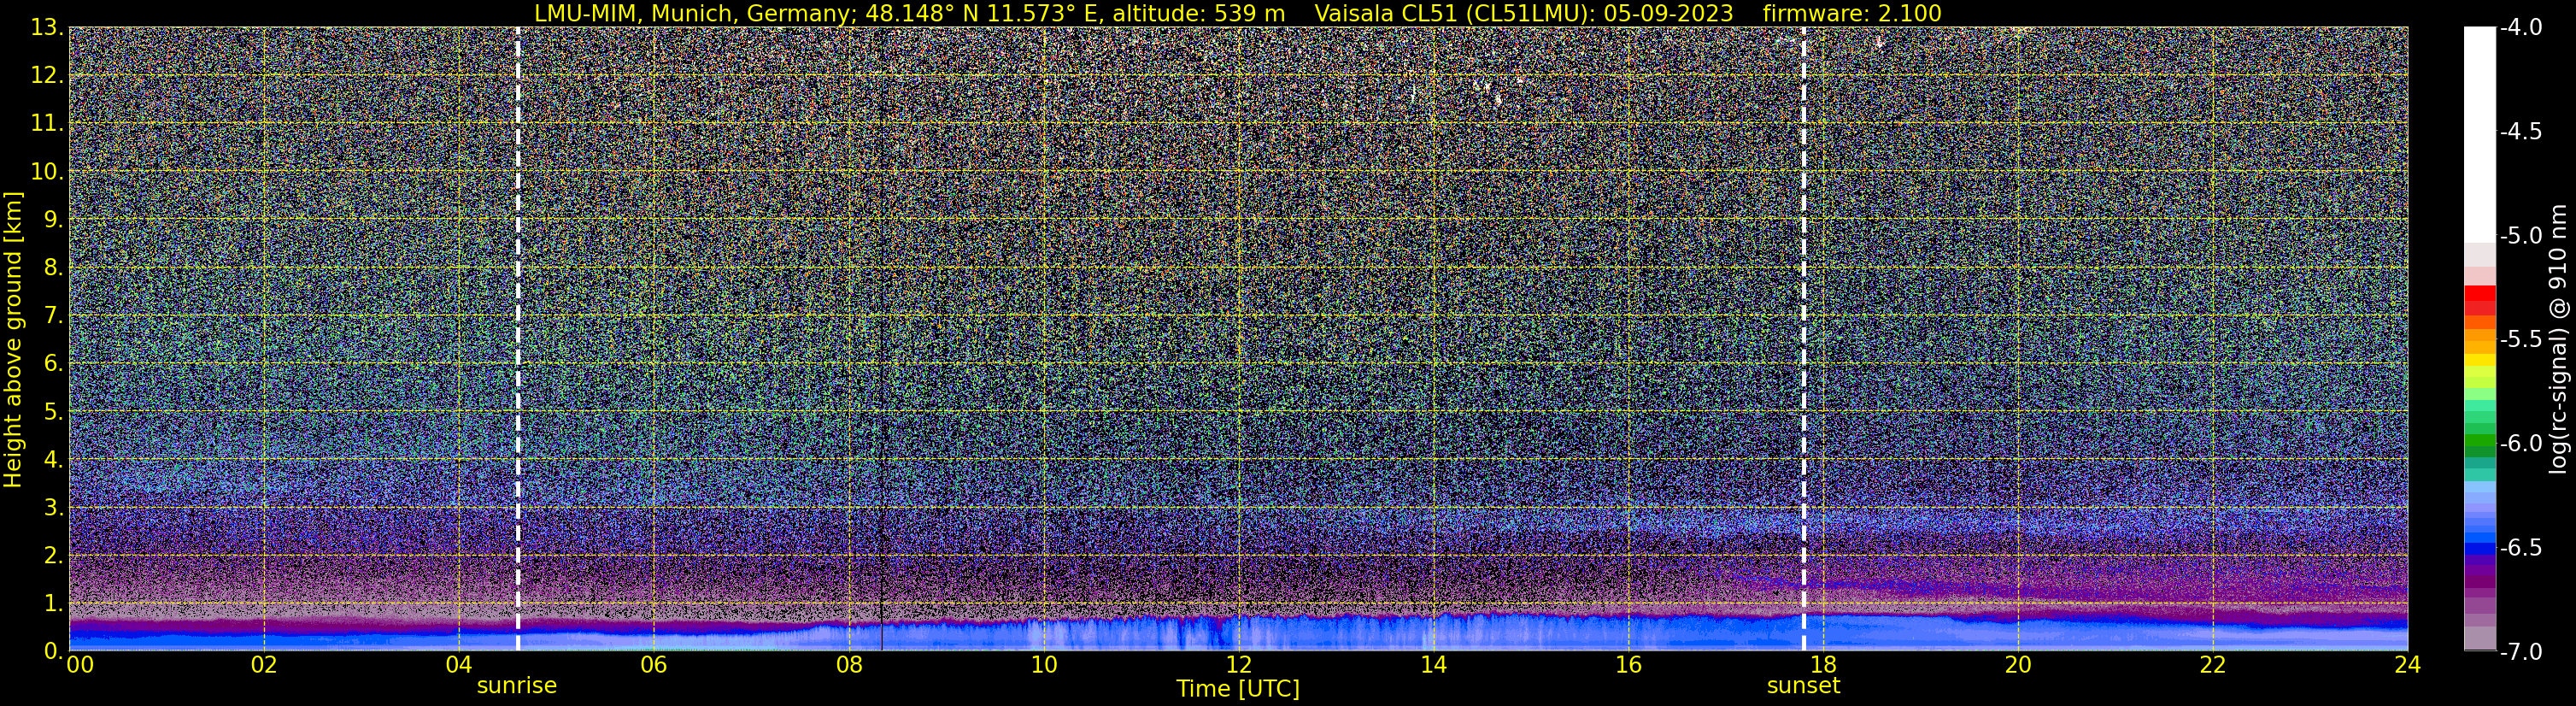2576x706 pixels.
Task: Click the 5 km tick on the height axis
Action: tap(53, 412)
